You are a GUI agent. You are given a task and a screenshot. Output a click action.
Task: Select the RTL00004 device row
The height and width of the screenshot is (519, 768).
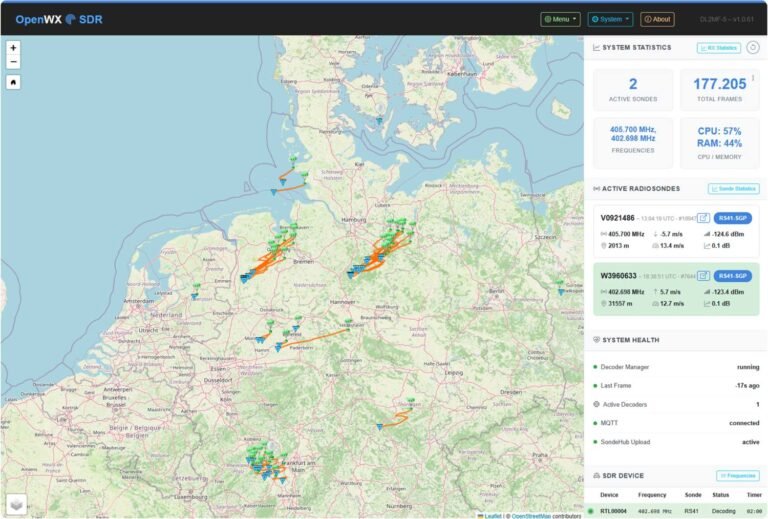pos(676,511)
